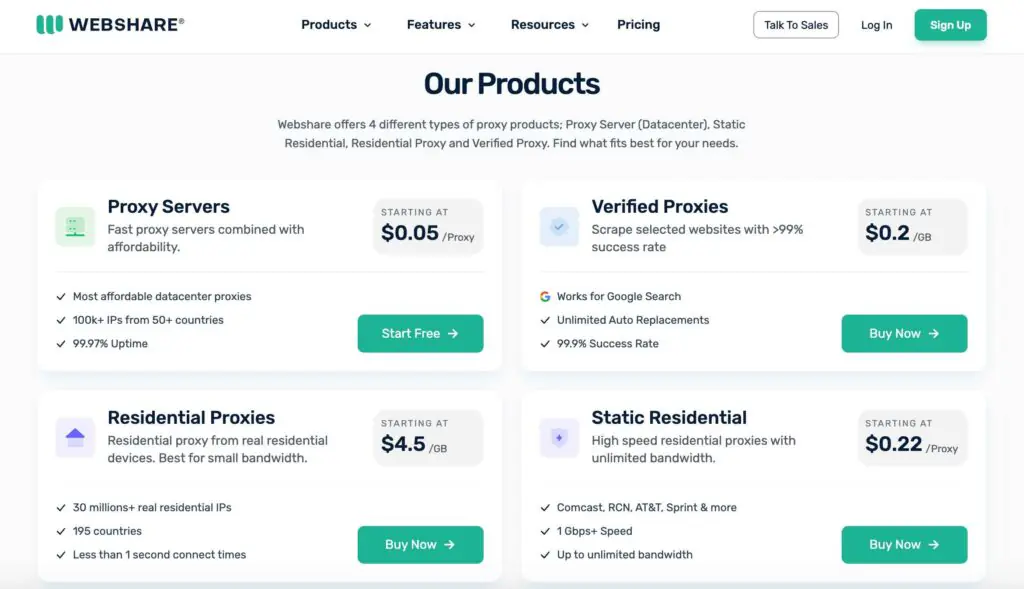
Task: Click the checkmark beside 195 countries
Action: tap(61, 531)
